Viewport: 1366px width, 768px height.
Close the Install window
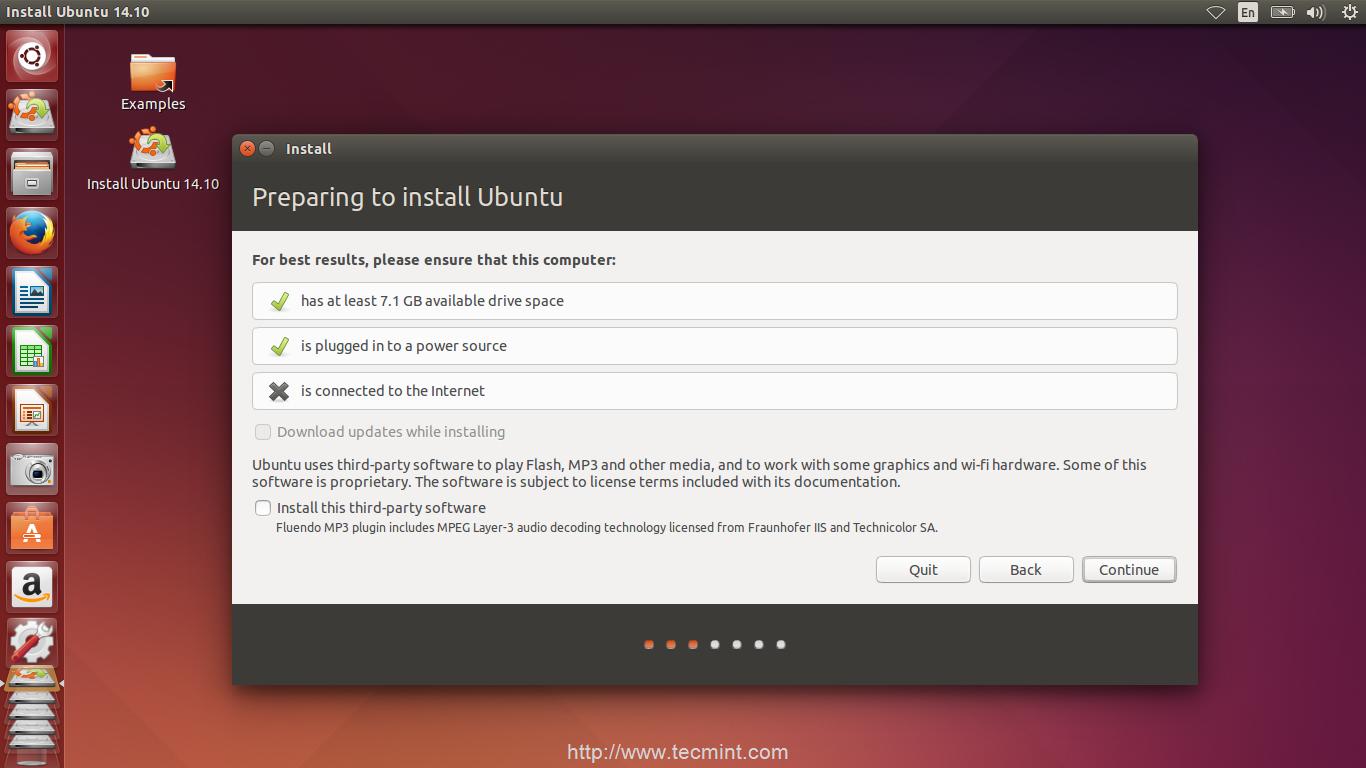click(x=248, y=149)
